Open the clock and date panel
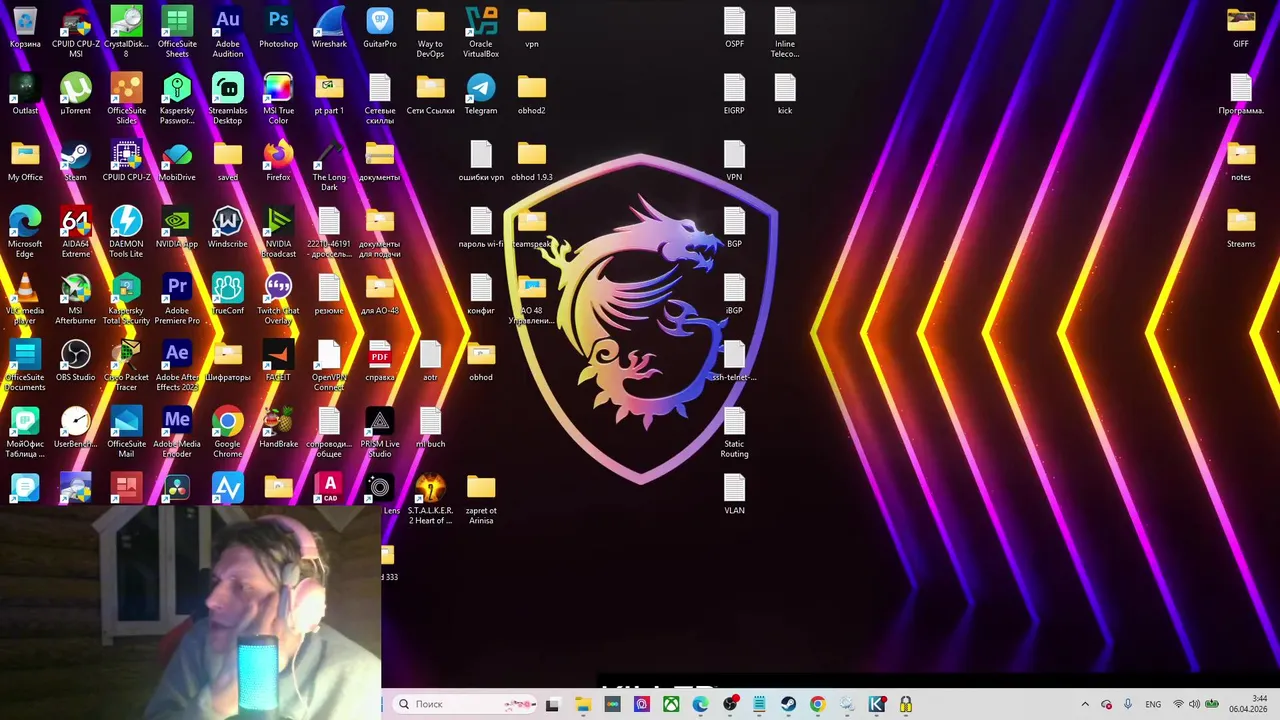1280x720 pixels. point(1249,704)
